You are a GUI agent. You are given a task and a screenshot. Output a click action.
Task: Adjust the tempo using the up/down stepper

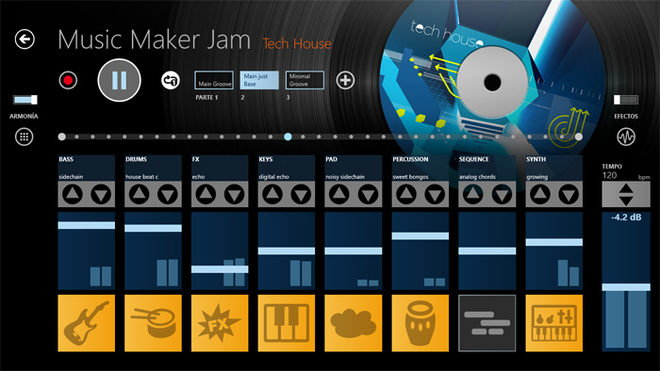point(626,195)
